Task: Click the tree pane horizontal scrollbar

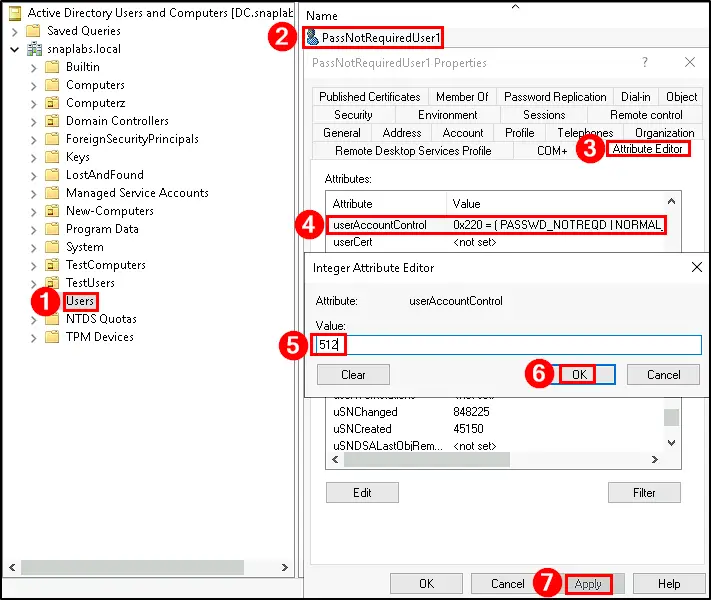Action: [x=132, y=567]
